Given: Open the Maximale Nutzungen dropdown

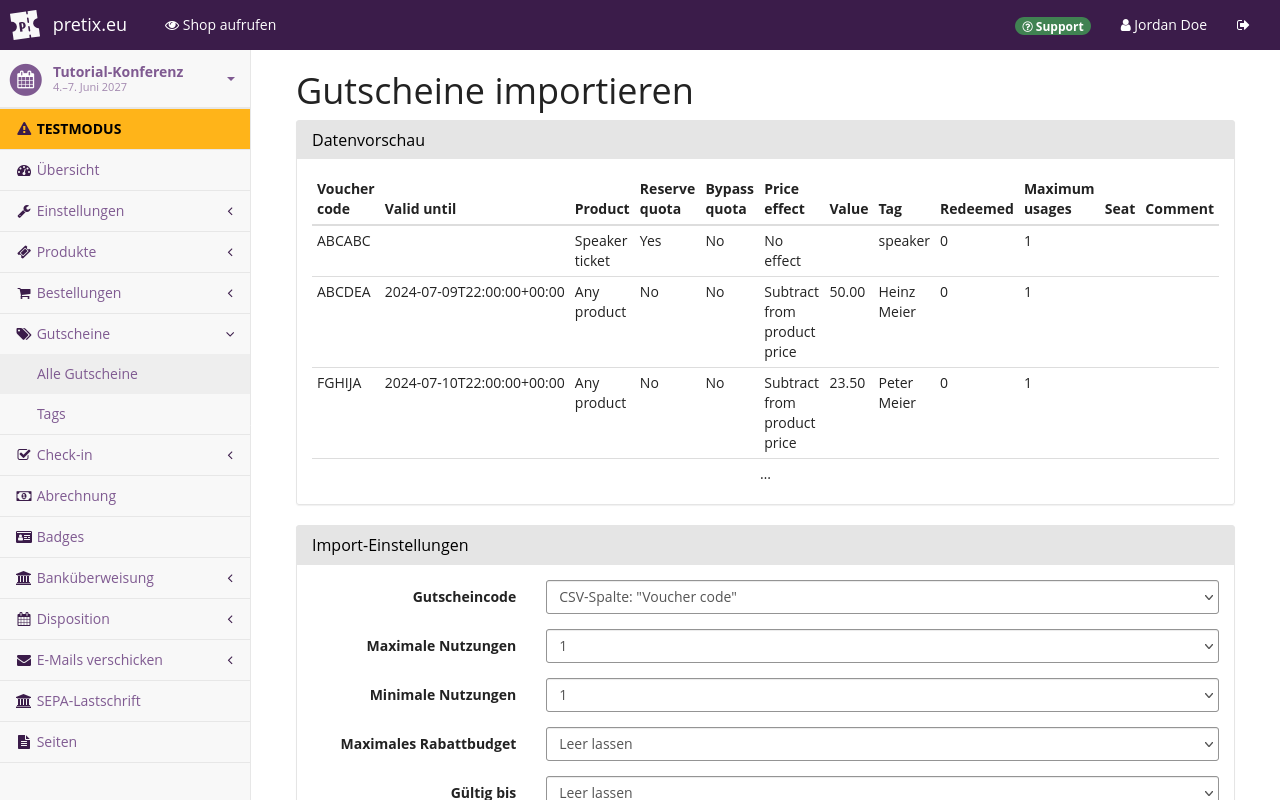Looking at the screenshot, I should point(882,646).
